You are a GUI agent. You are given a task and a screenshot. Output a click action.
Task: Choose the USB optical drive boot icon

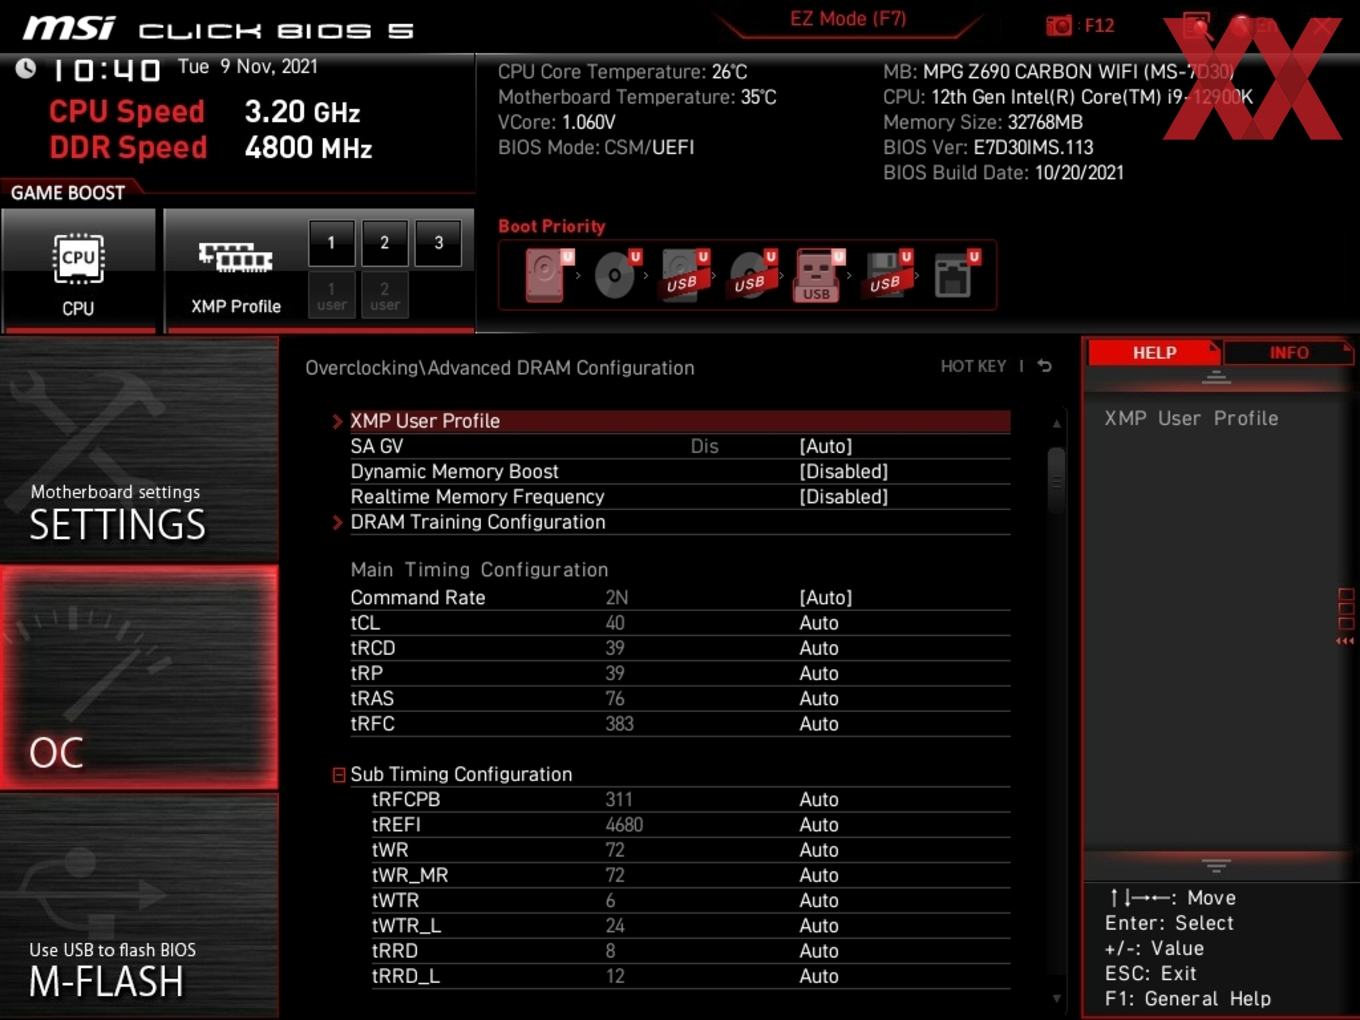tap(752, 274)
